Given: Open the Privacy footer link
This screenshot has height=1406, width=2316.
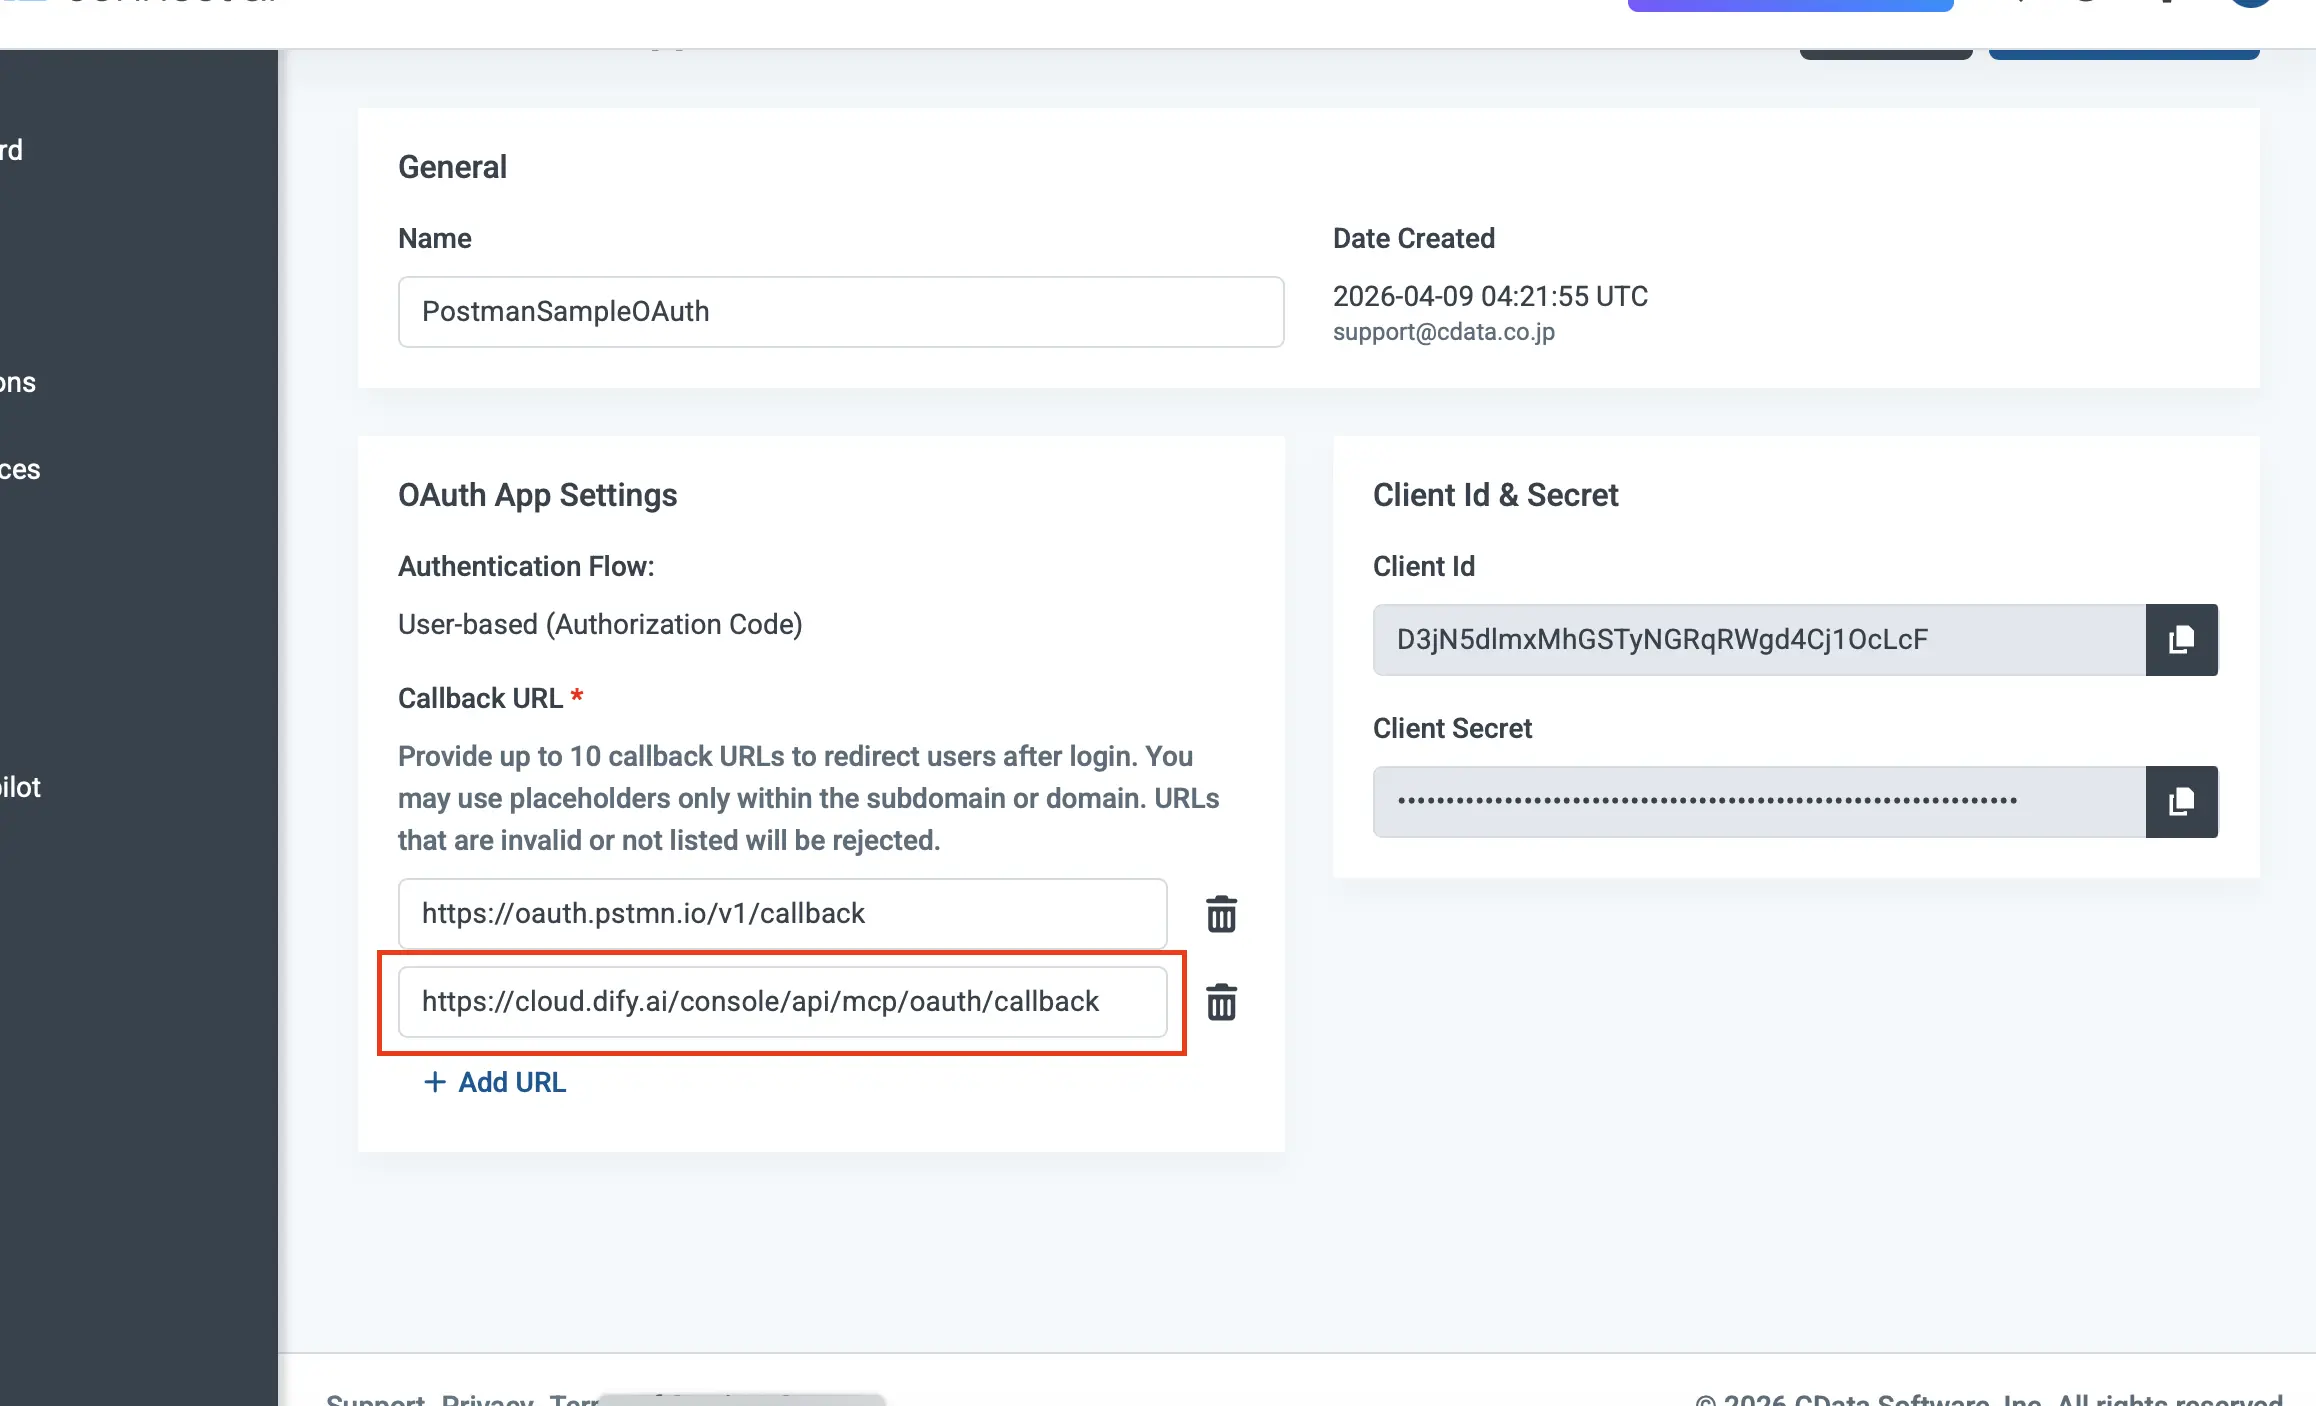Looking at the screenshot, I should tap(487, 1400).
